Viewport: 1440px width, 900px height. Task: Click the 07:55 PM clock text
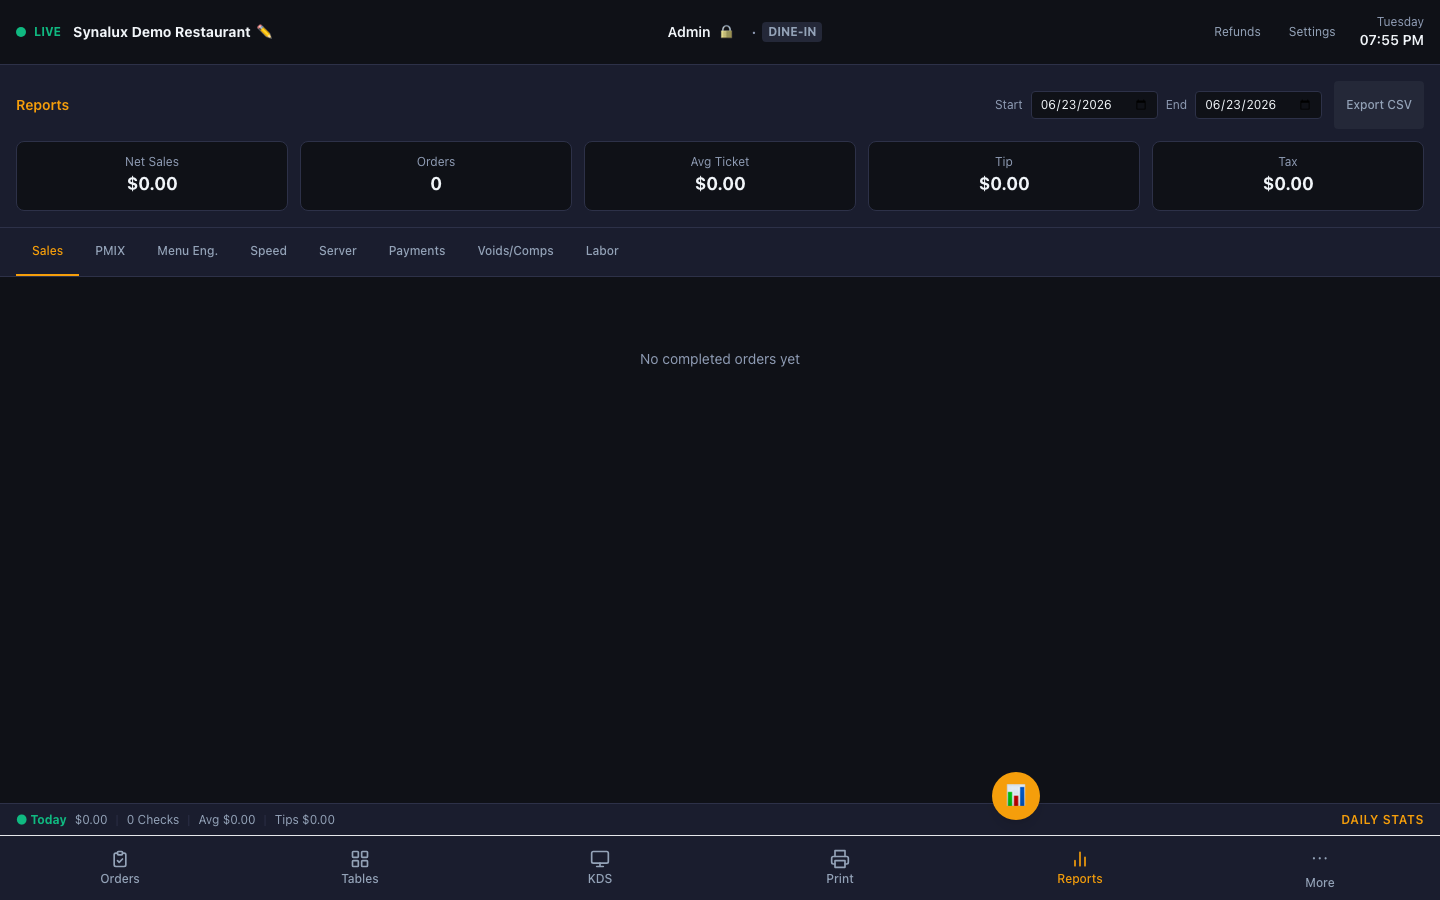pos(1391,40)
